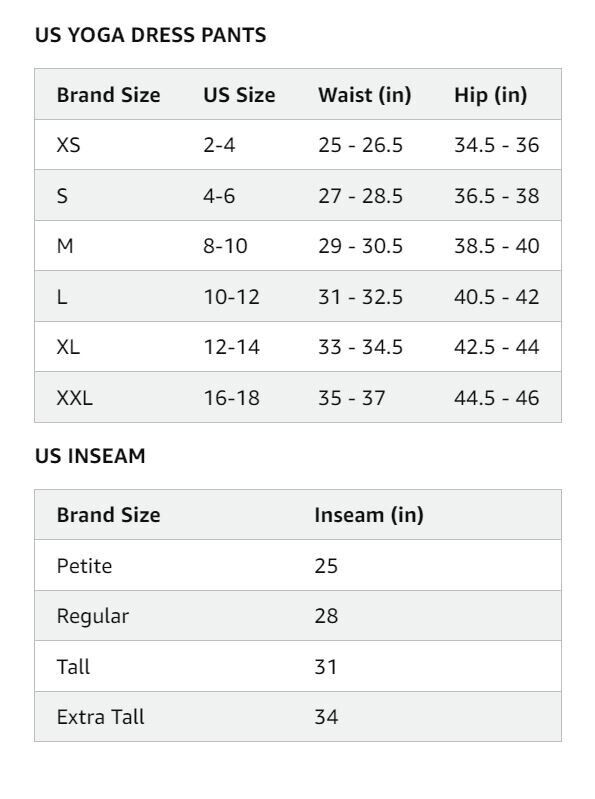Click the 44.5 - 46 hip value
The image size is (595, 799).
coord(496,397)
